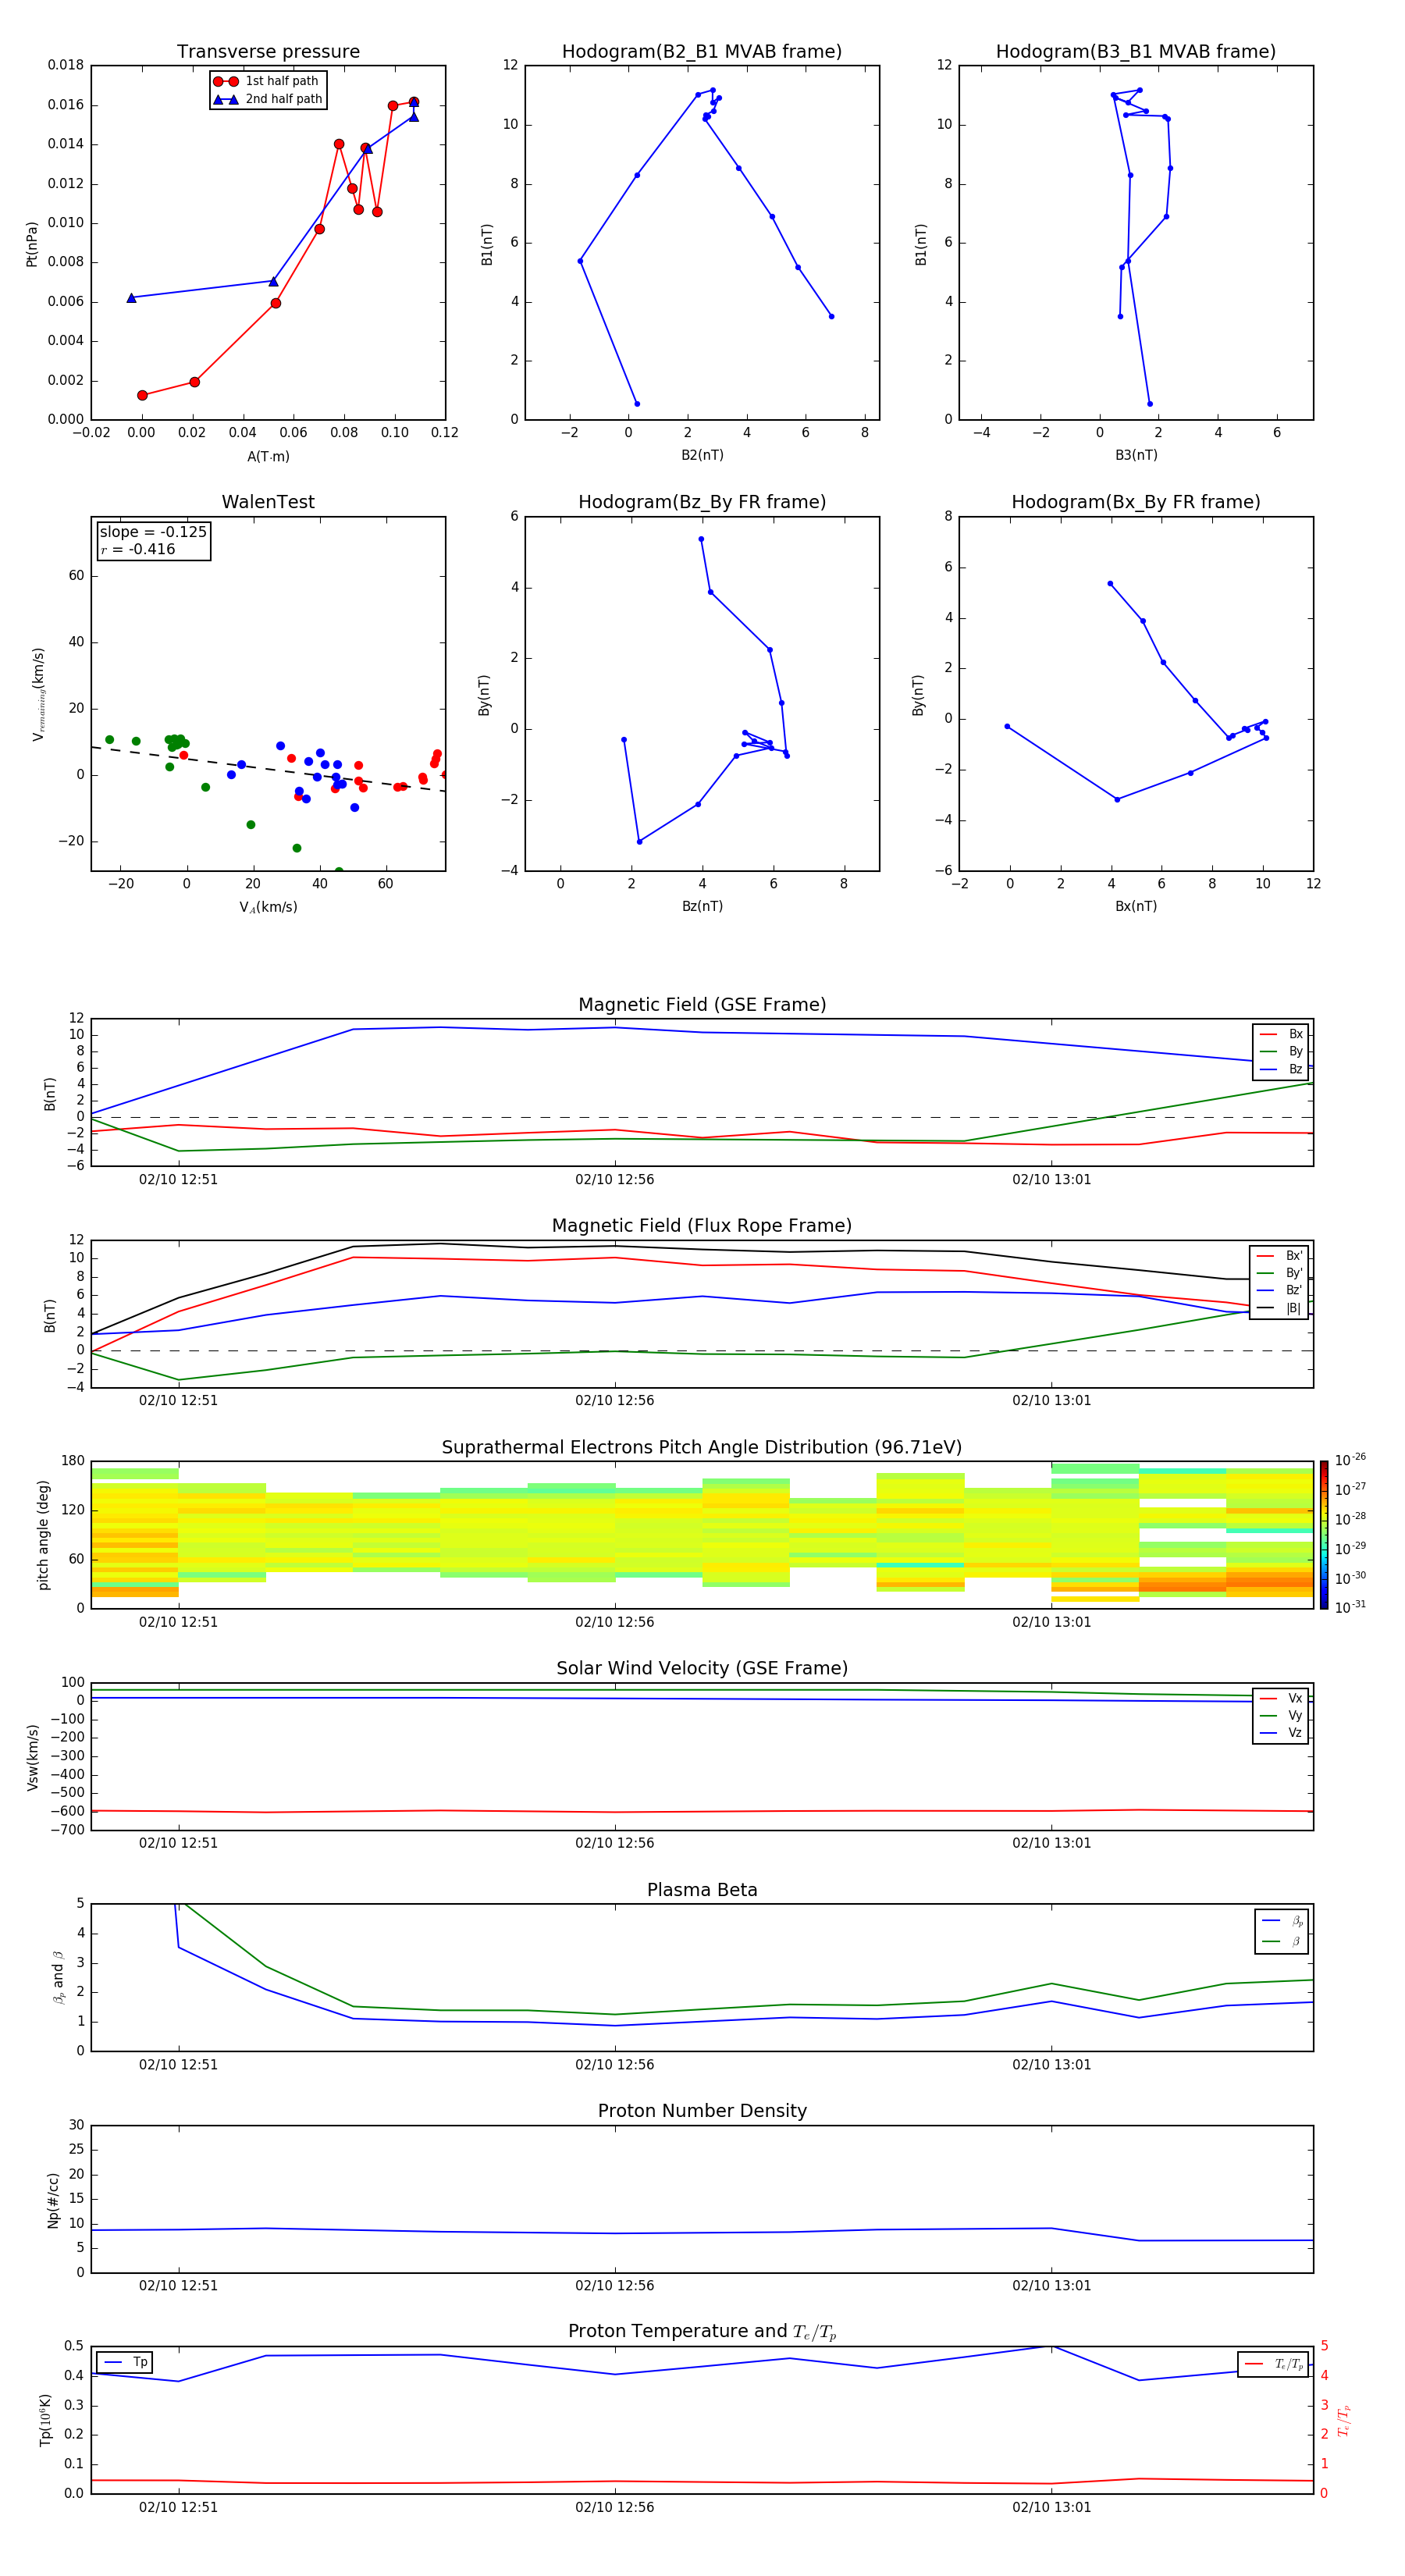Click the "Hodogram(Bx_By FR frame)" title

tap(1136, 502)
